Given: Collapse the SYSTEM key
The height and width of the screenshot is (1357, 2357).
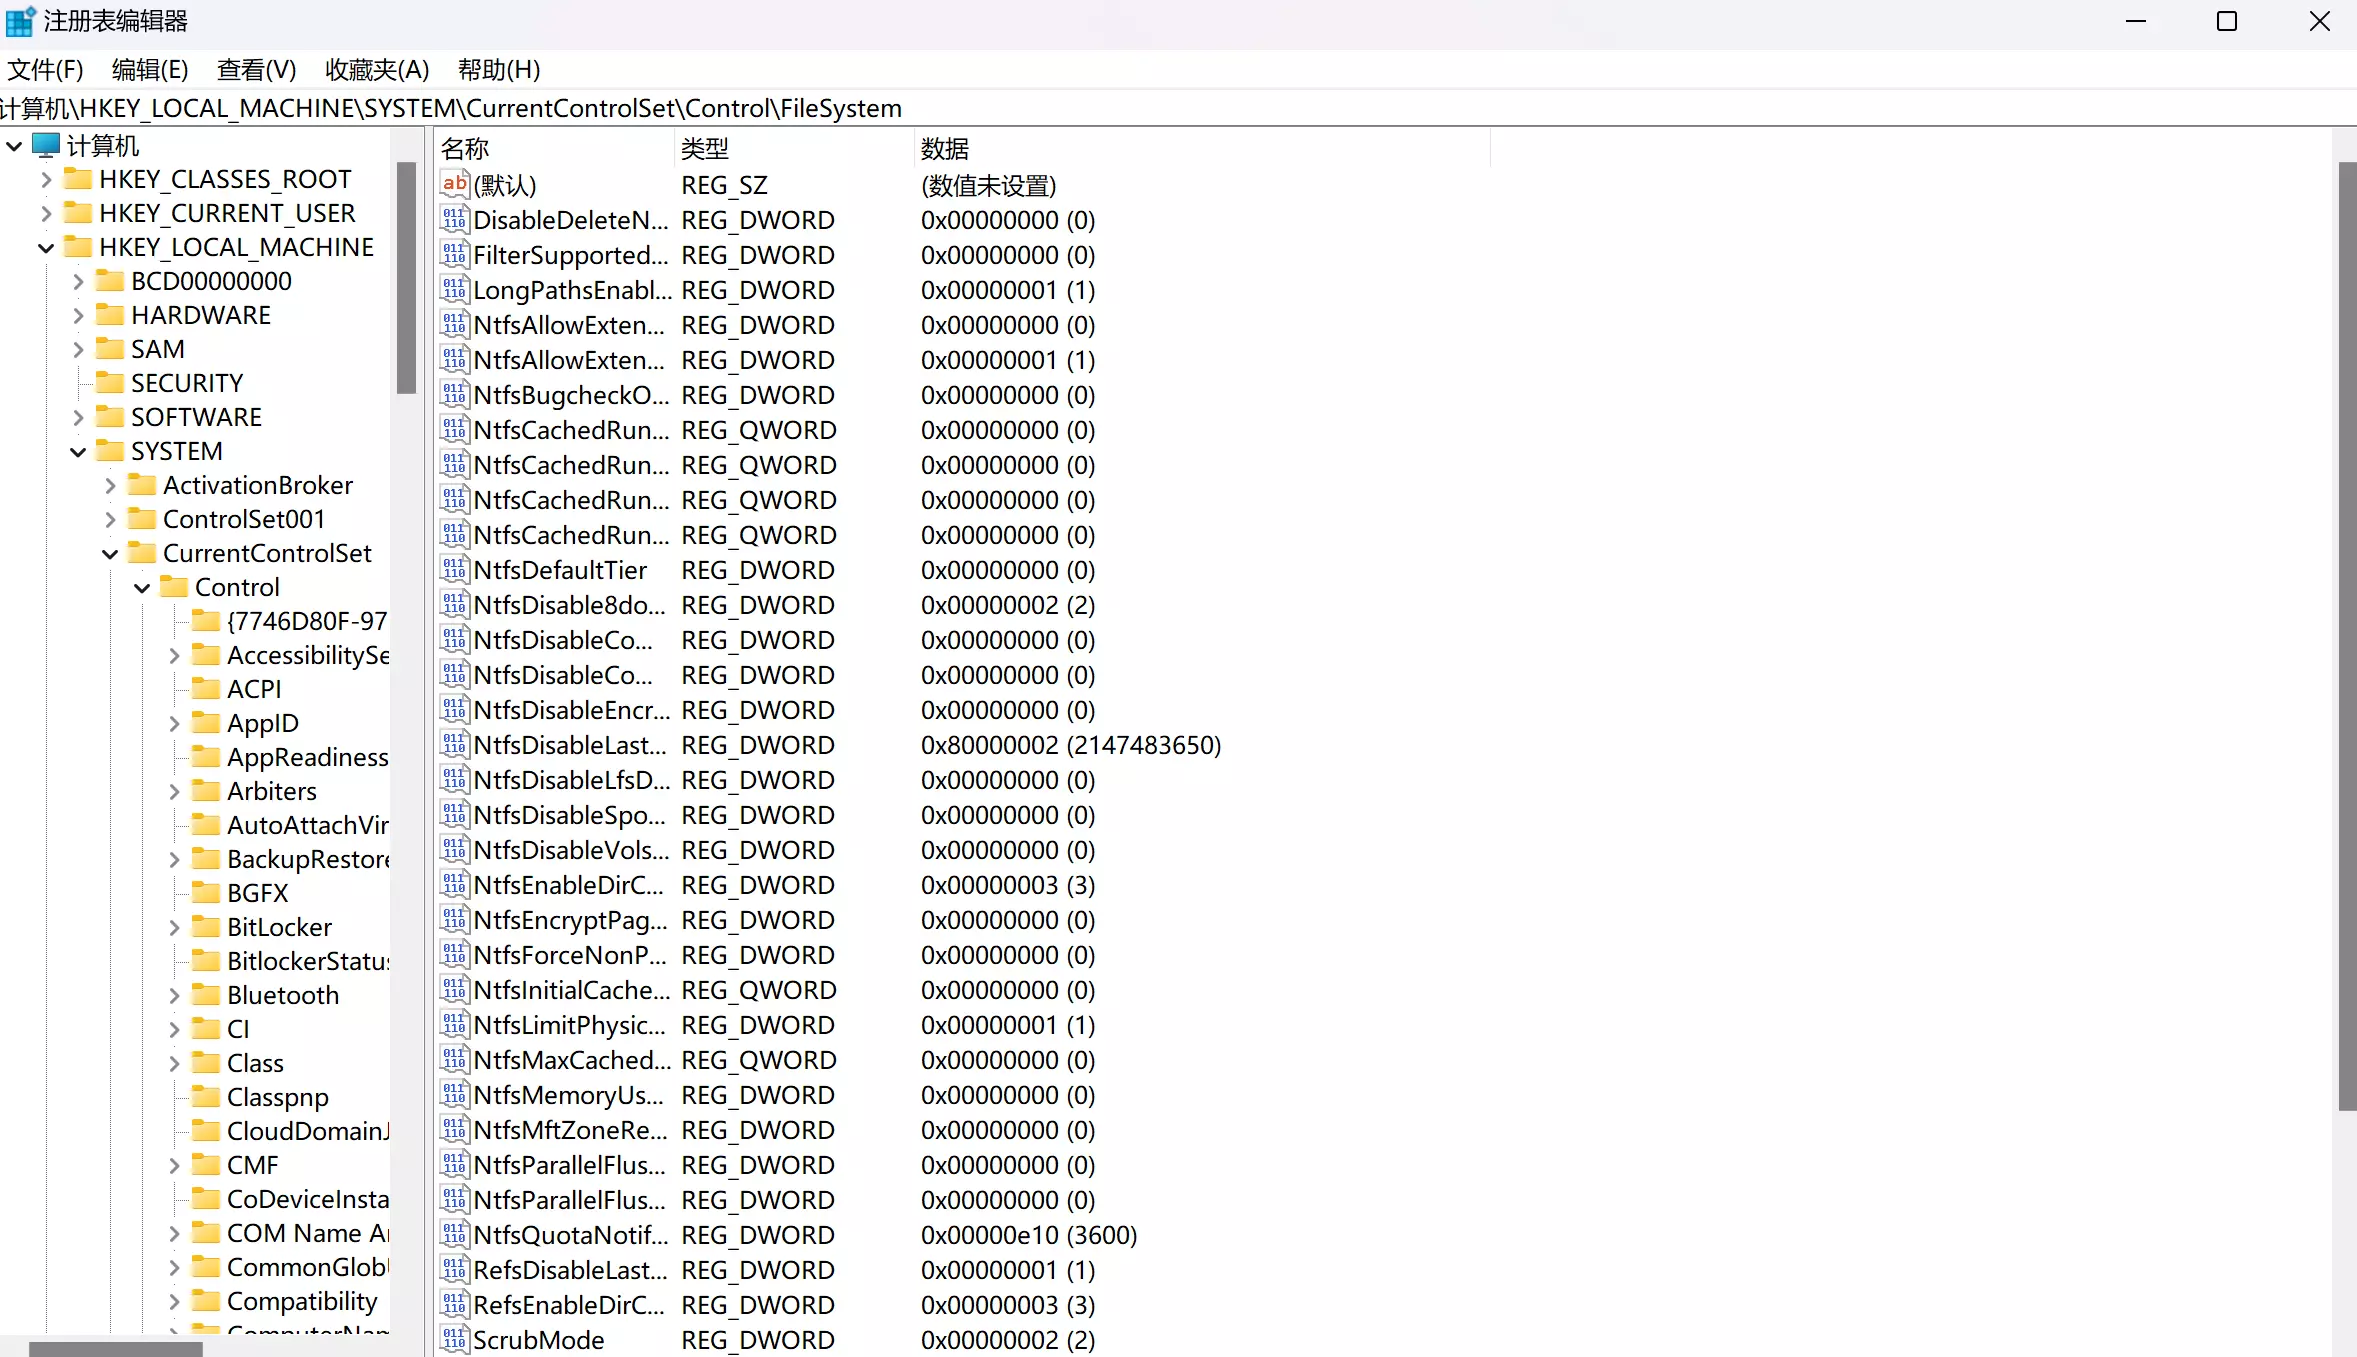Looking at the screenshot, I should pyautogui.click(x=78, y=452).
